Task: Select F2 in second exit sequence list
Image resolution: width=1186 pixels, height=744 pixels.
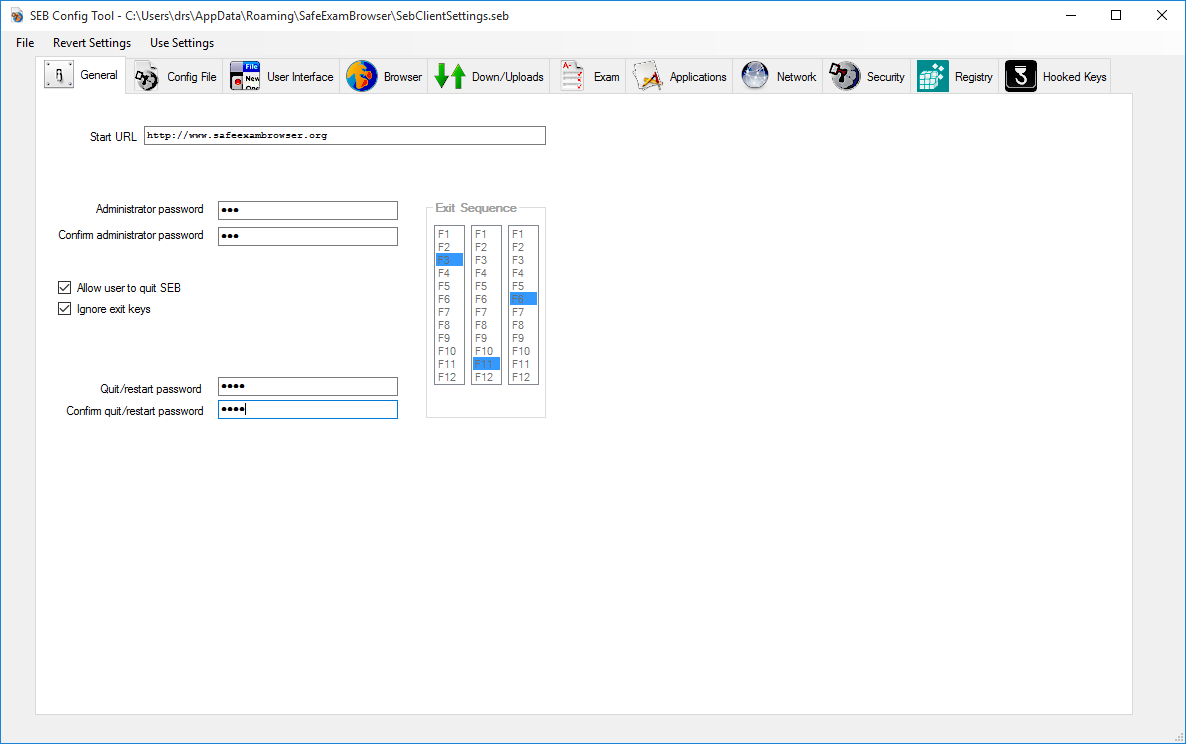Action: coord(486,246)
